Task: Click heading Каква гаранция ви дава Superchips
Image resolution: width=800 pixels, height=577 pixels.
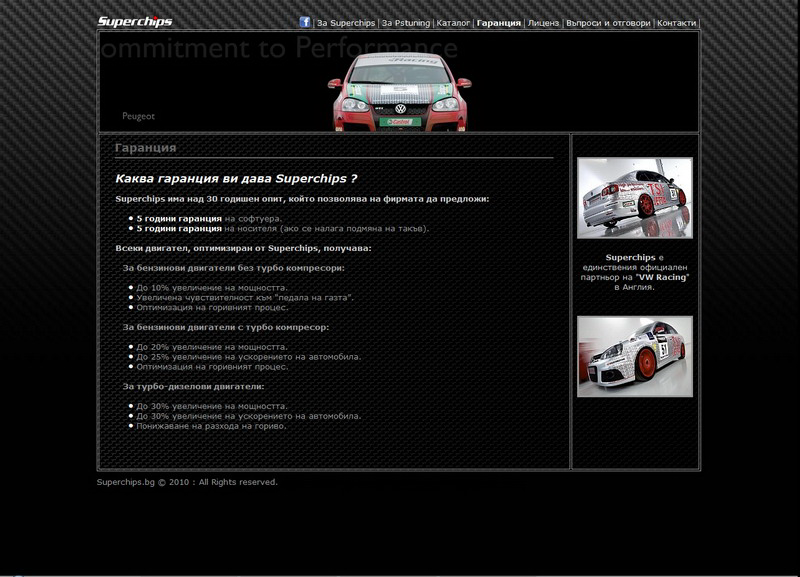Action: click(236, 179)
